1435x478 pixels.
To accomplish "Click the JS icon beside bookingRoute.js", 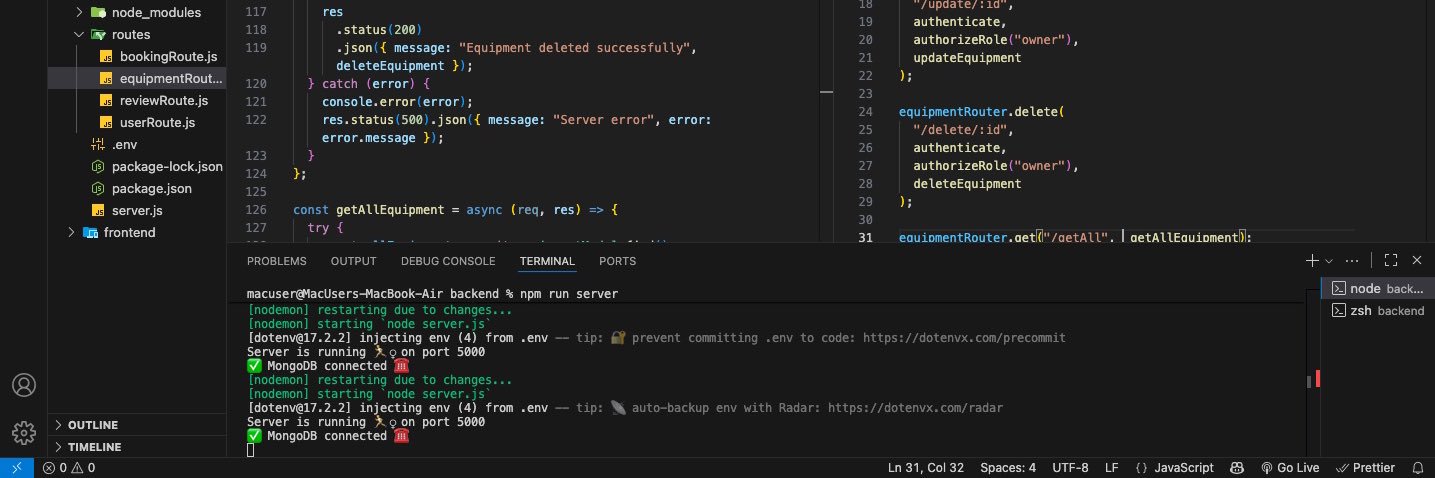I will 108,57.
